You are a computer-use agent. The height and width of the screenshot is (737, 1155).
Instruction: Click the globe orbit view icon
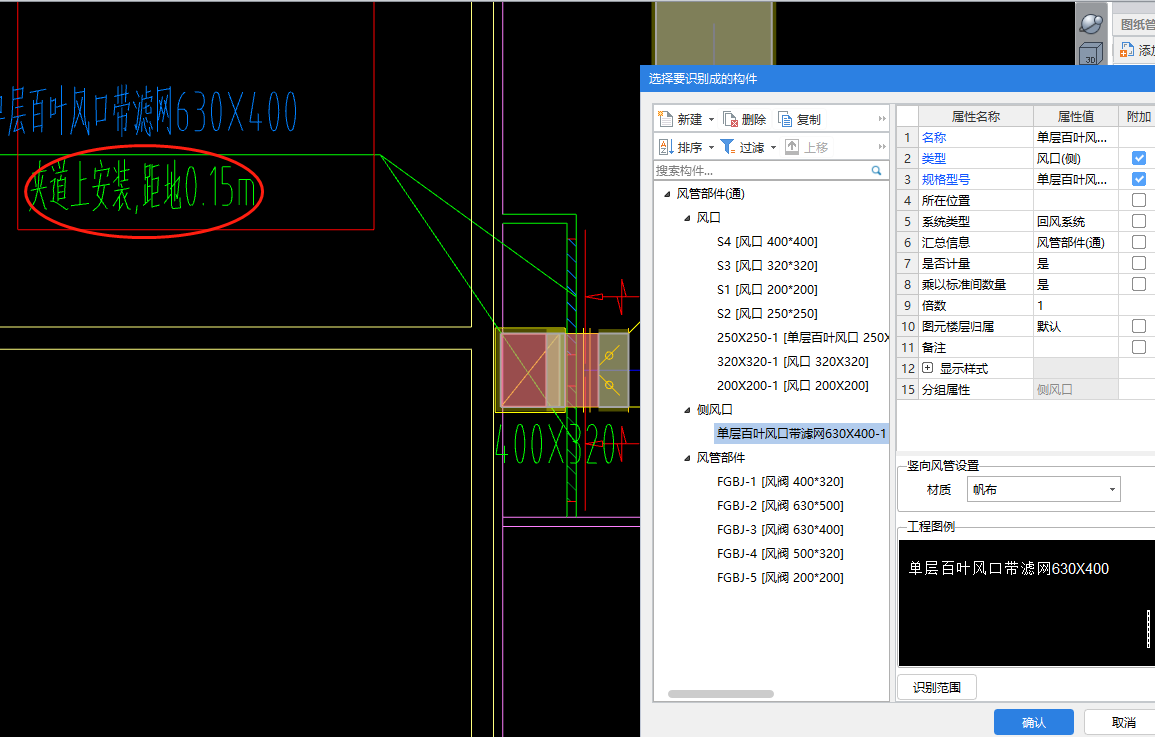point(1091,24)
